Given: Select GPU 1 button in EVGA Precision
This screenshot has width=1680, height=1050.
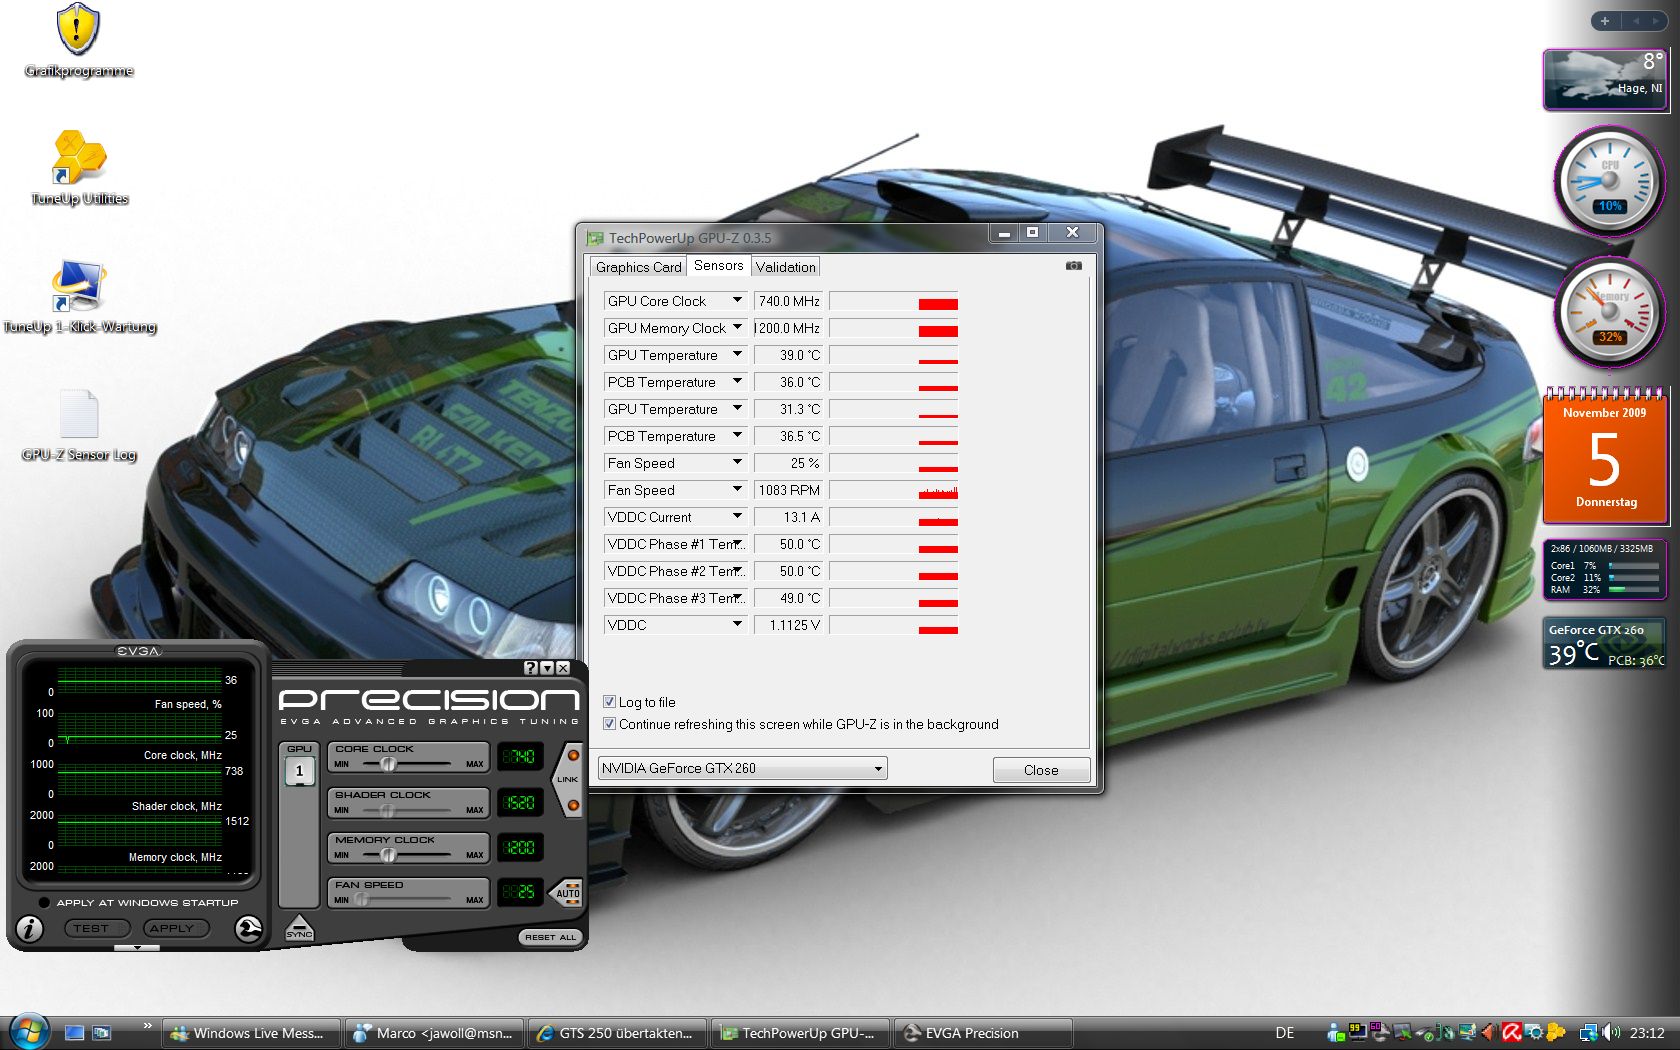Looking at the screenshot, I should point(299,770).
